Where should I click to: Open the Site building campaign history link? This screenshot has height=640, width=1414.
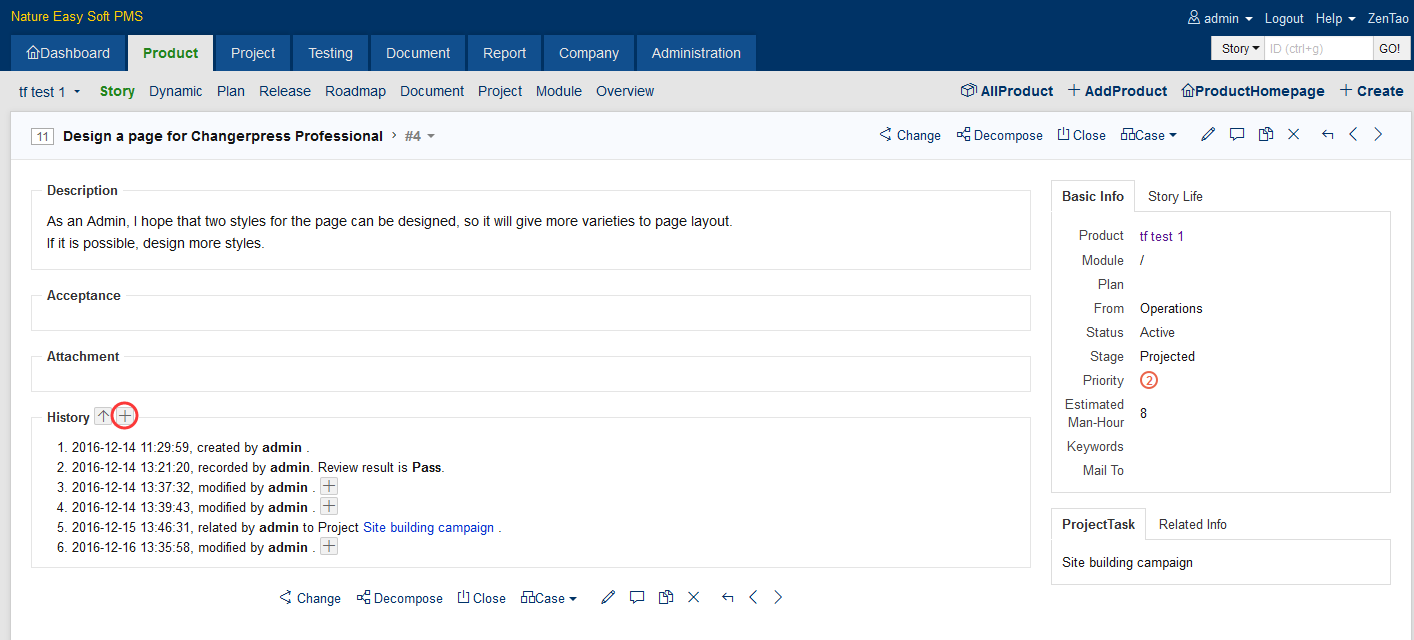point(428,527)
